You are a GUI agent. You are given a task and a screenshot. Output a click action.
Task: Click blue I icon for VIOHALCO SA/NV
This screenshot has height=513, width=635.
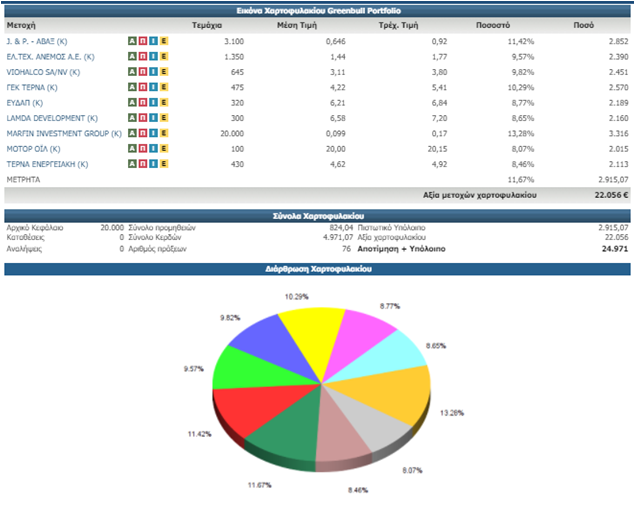coord(153,72)
